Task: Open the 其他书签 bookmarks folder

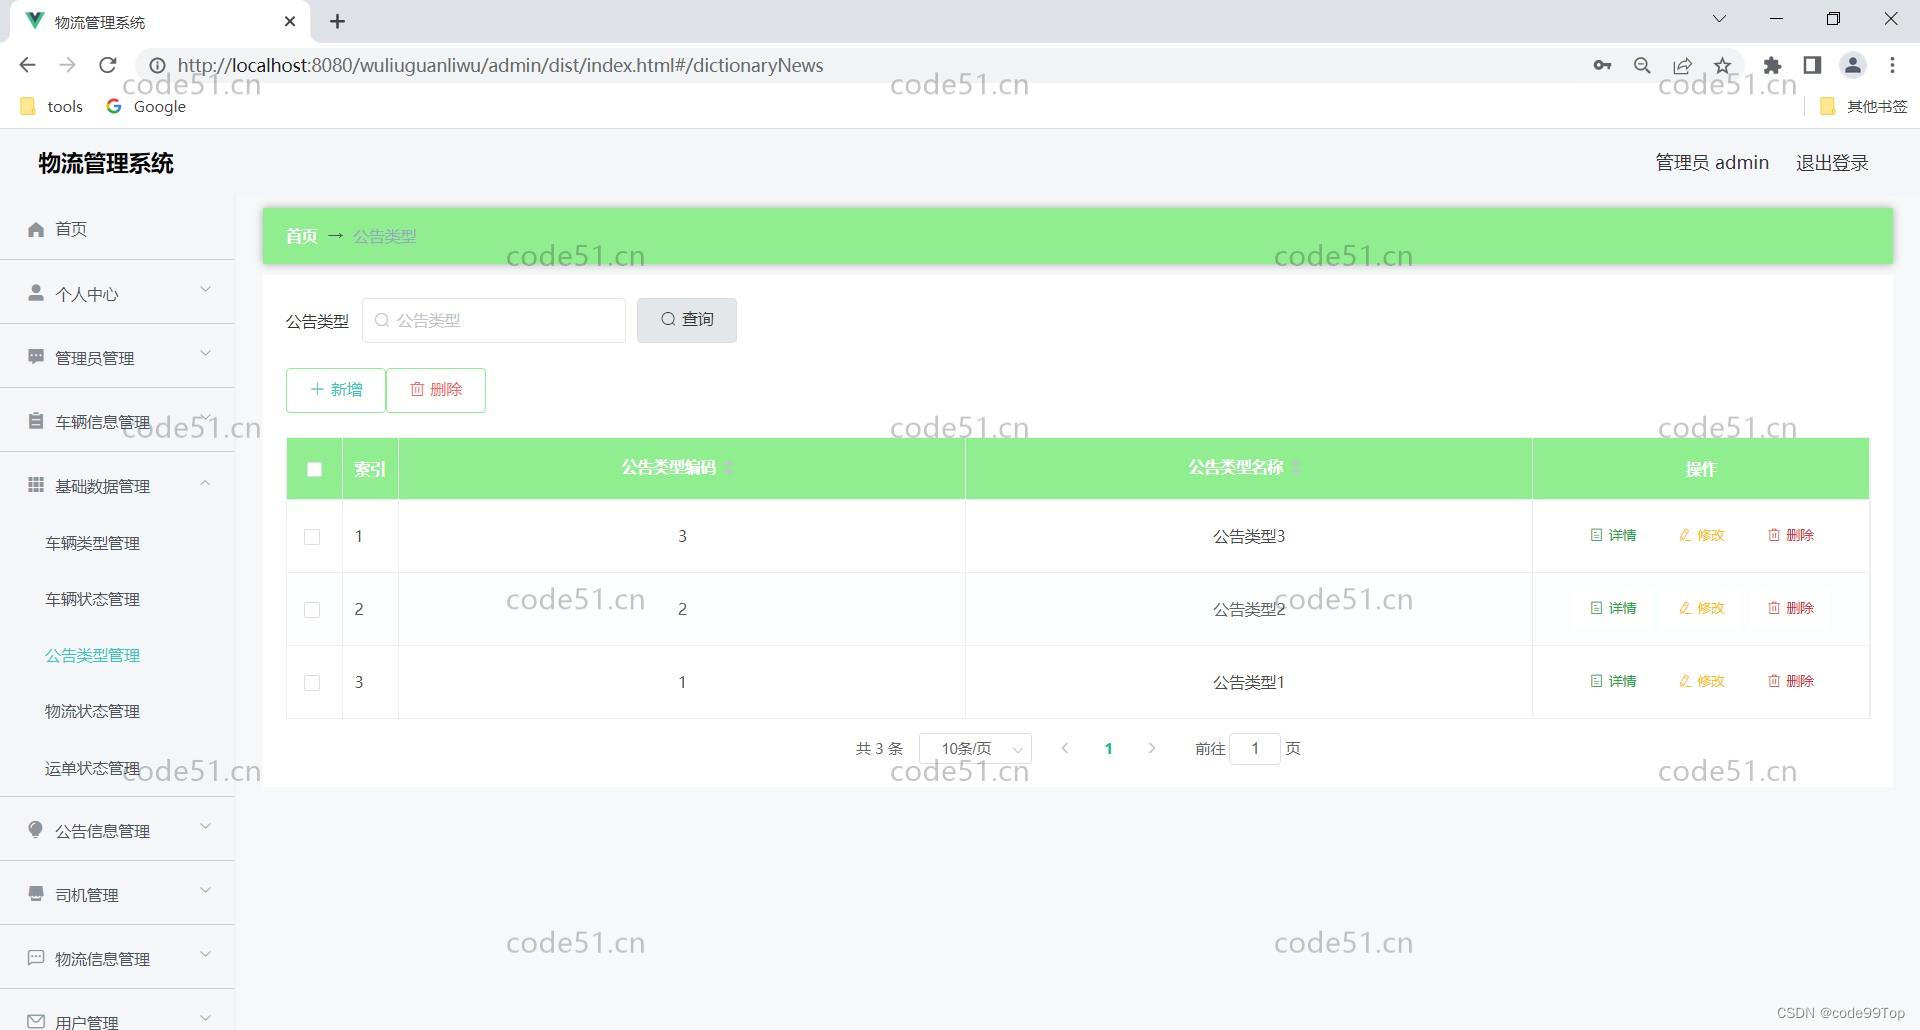Action: point(1863,106)
